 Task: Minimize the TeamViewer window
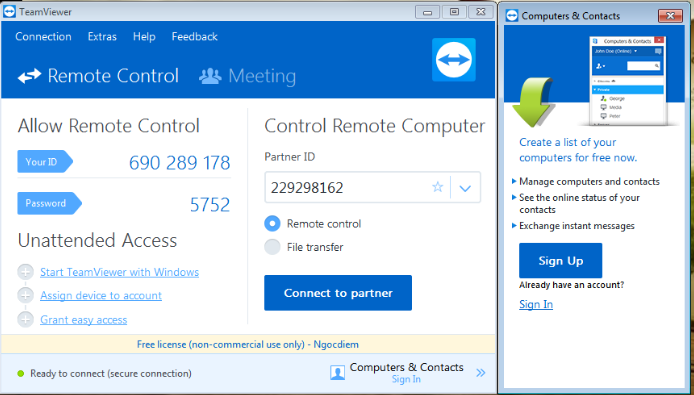427,12
